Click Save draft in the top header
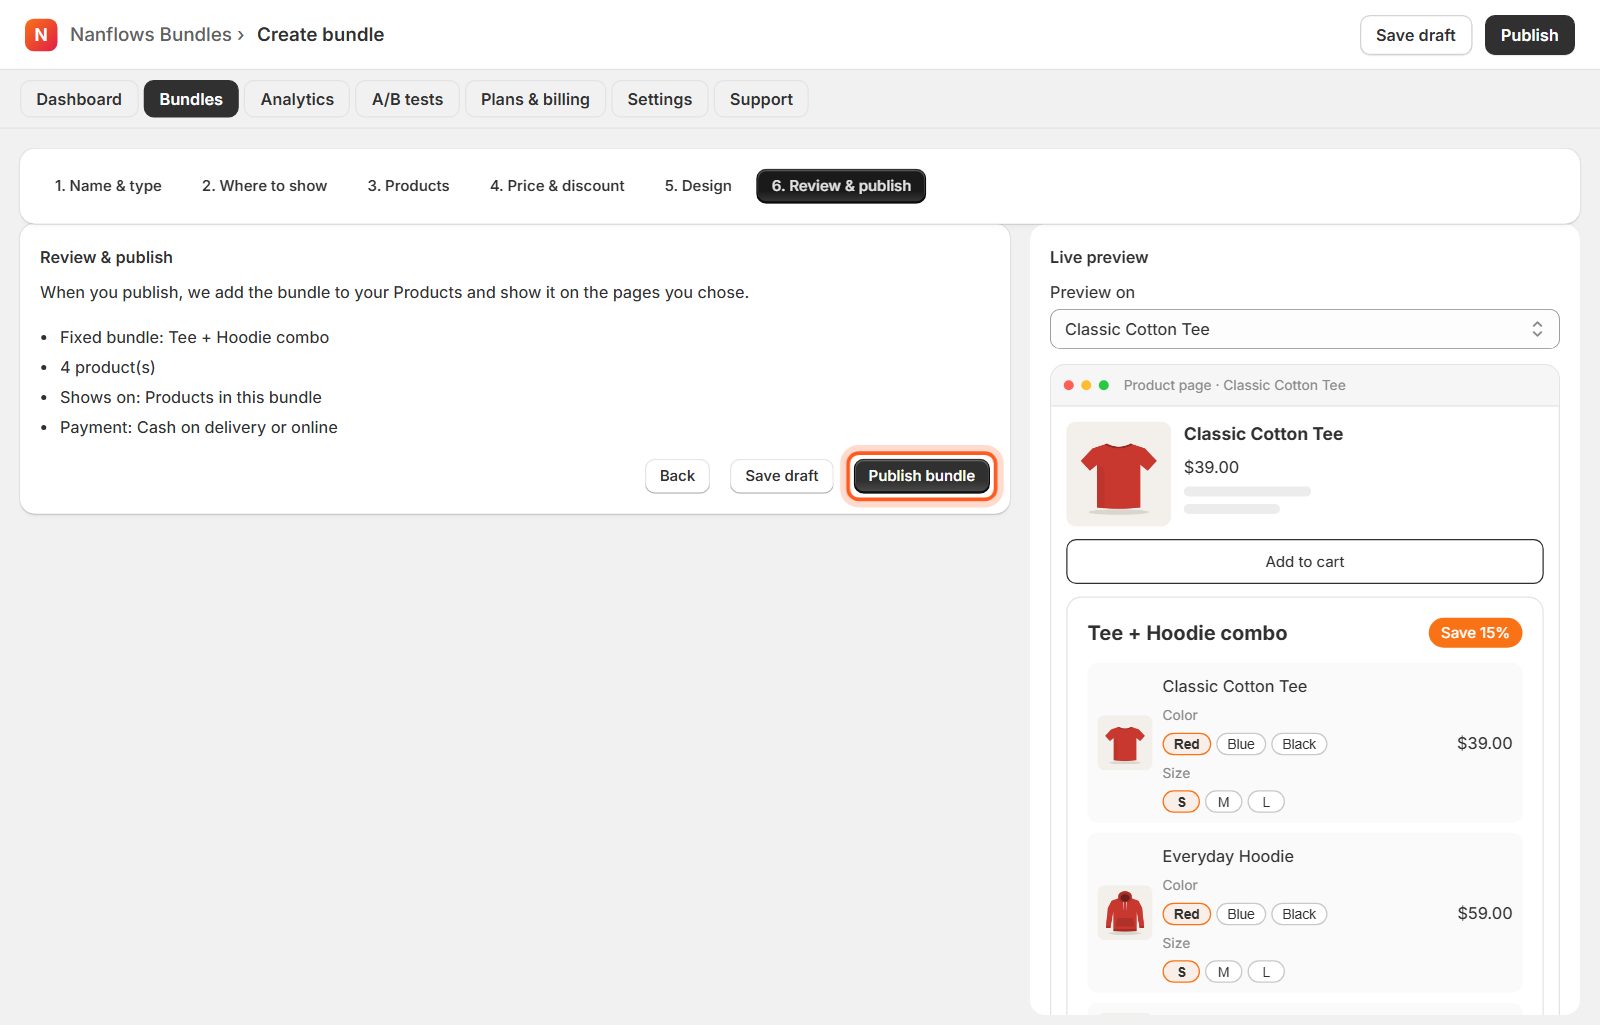 1416,35
